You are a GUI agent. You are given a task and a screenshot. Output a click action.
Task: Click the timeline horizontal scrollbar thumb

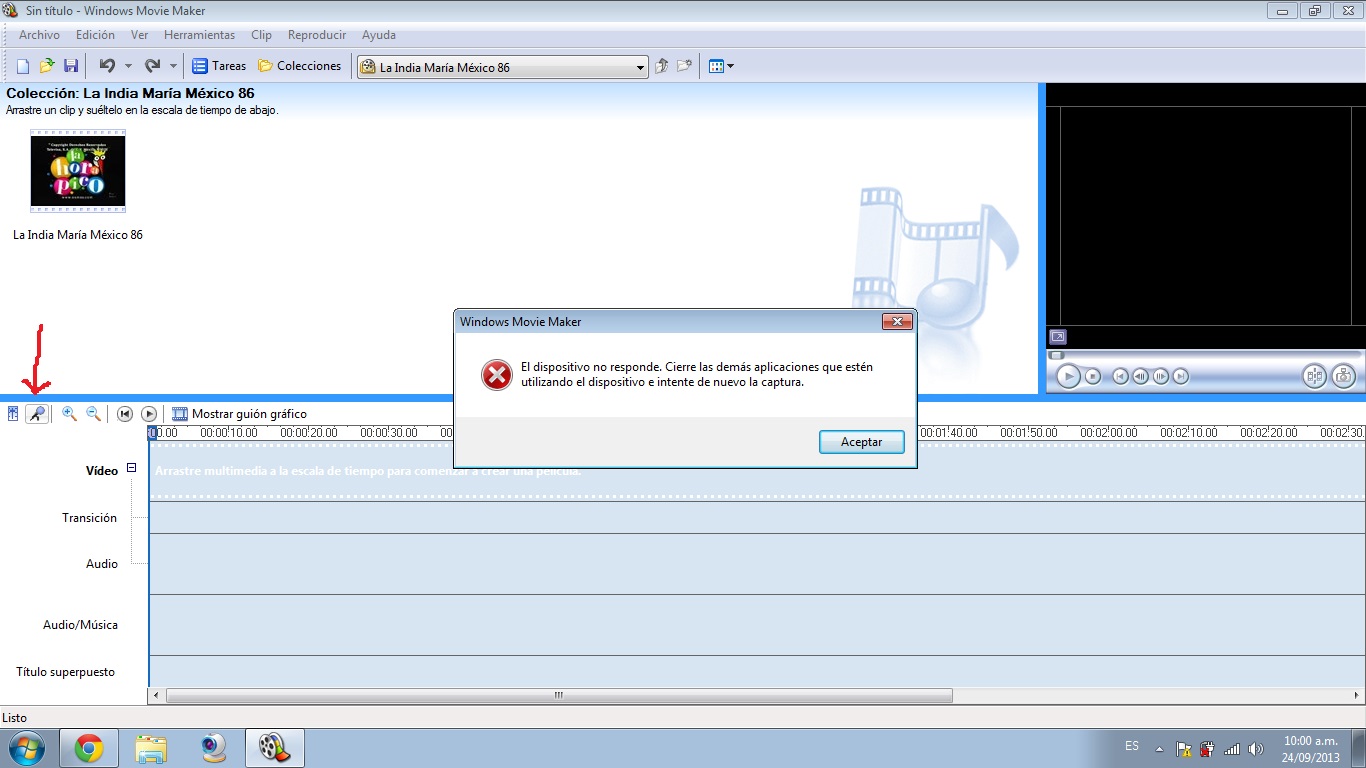pyautogui.click(x=559, y=695)
